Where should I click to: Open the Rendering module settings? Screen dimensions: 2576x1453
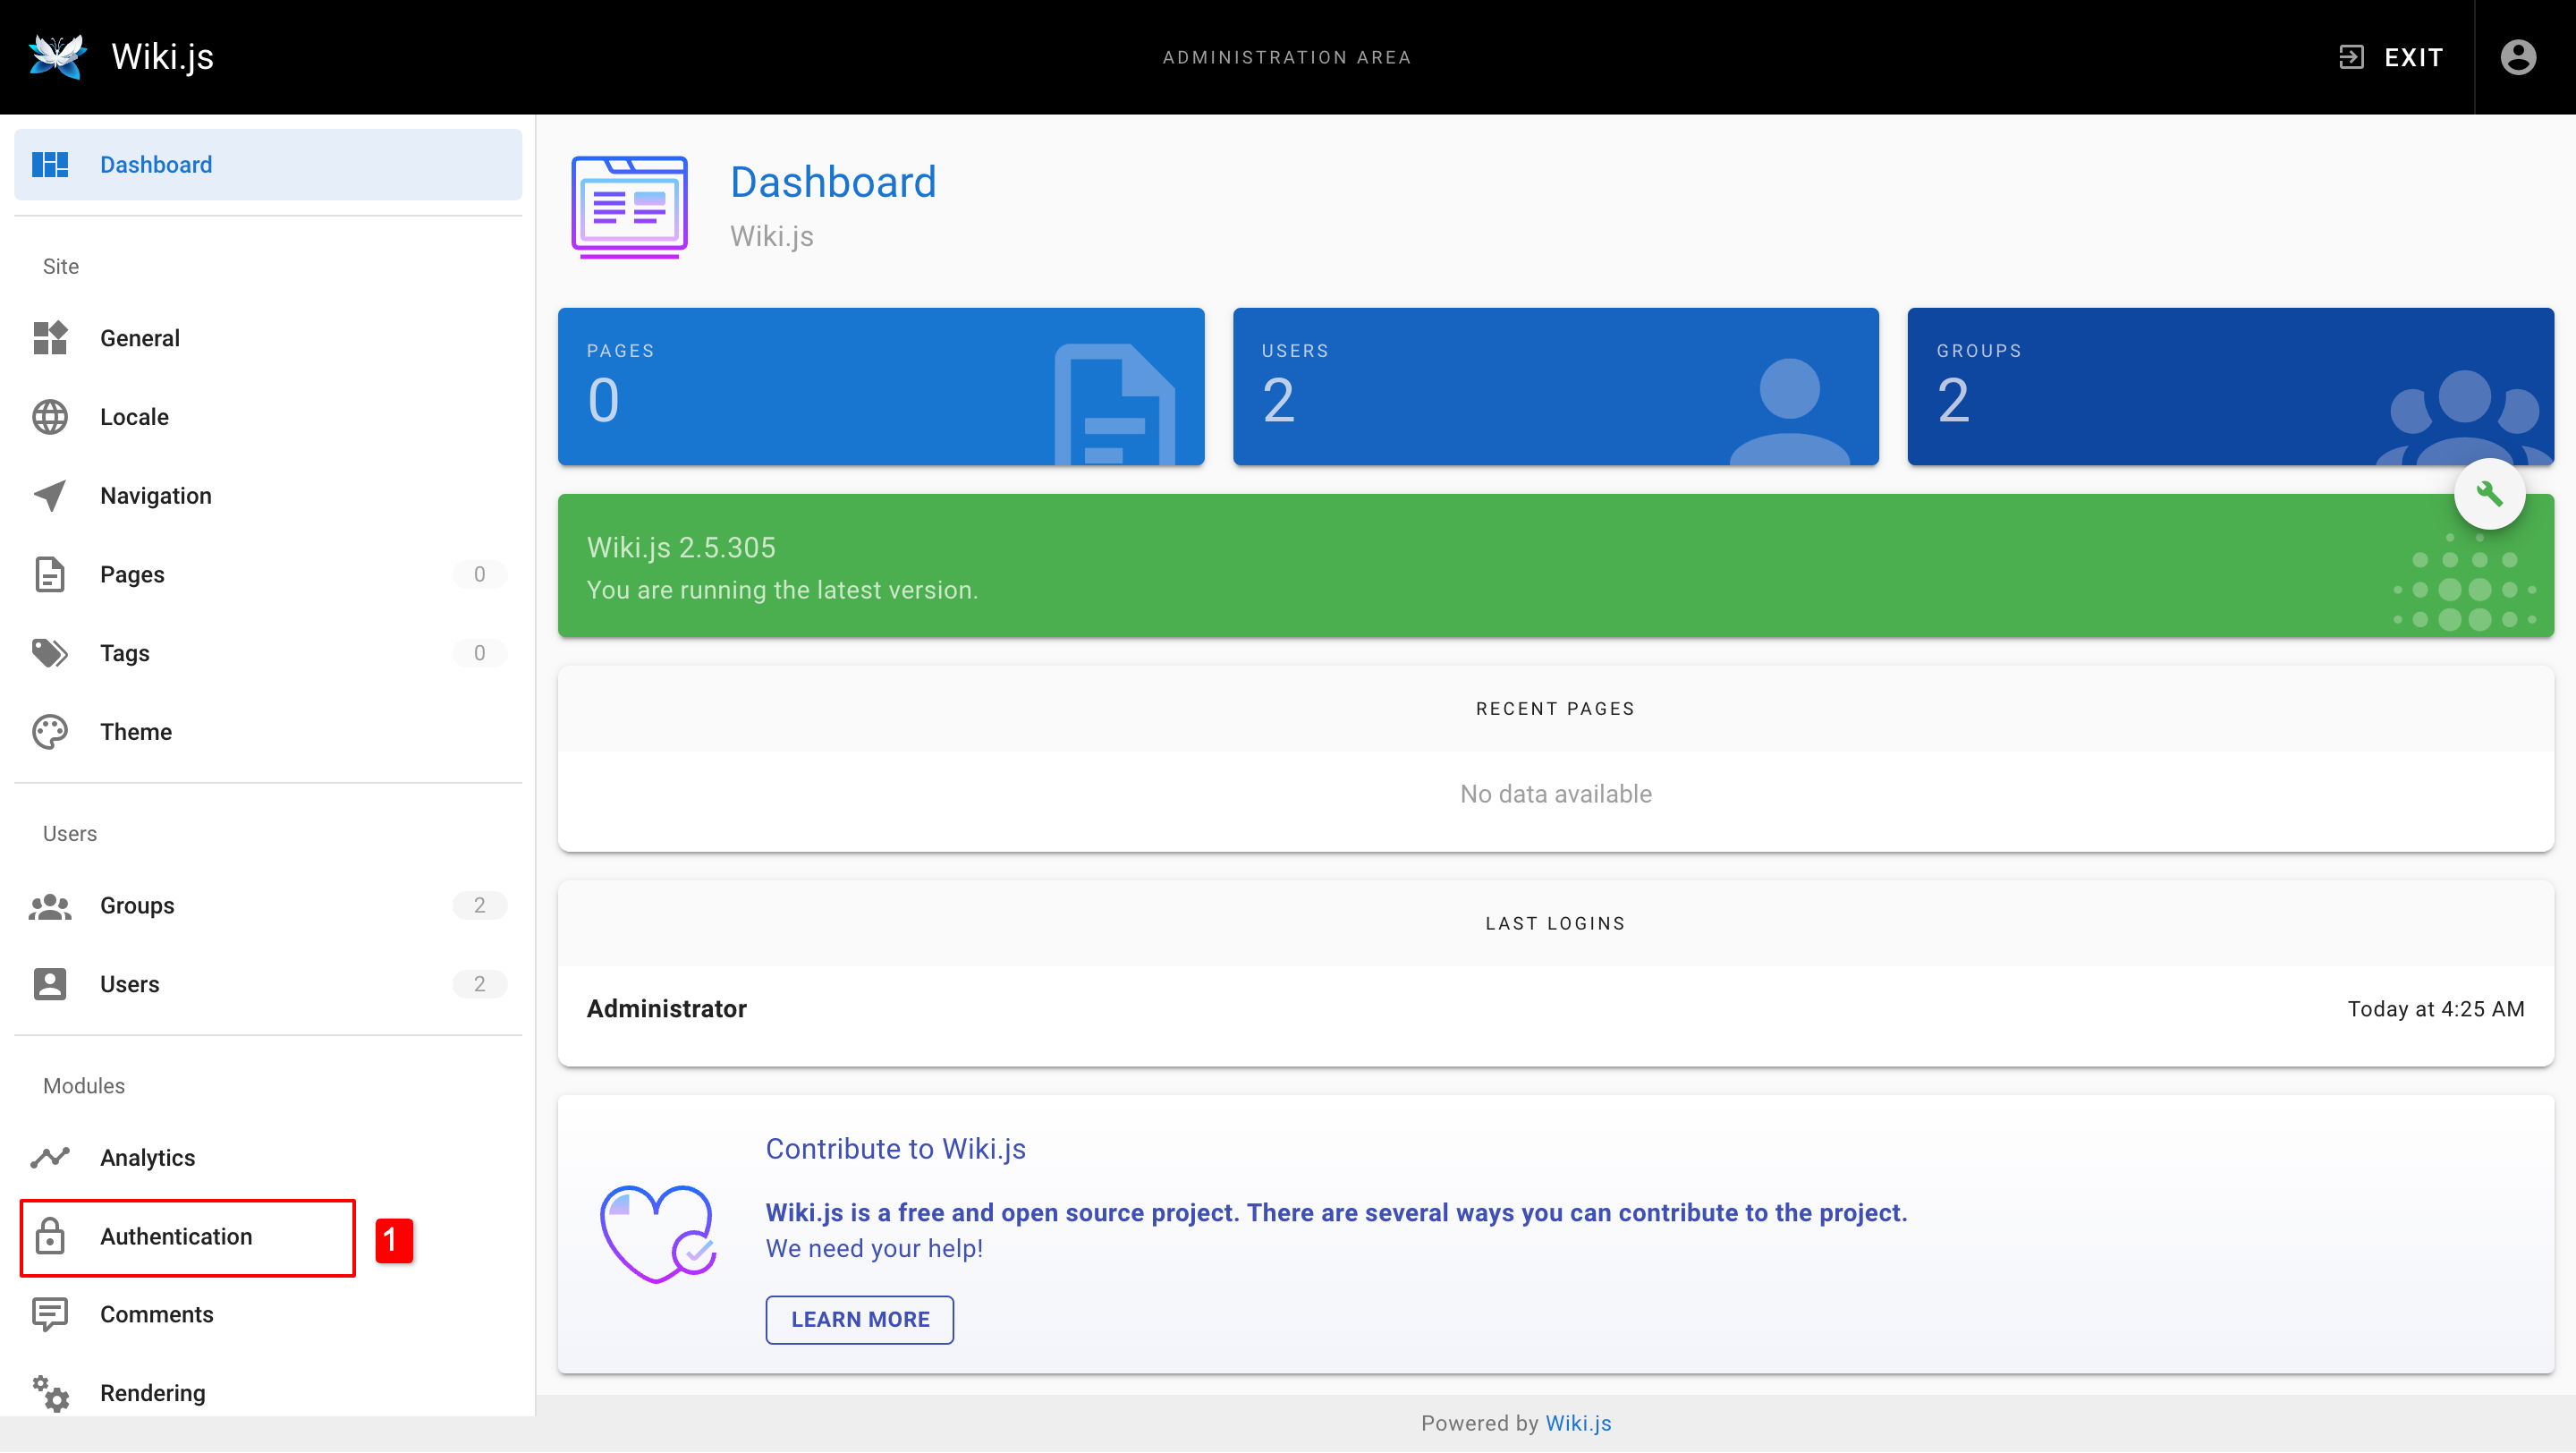[151, 1392]
